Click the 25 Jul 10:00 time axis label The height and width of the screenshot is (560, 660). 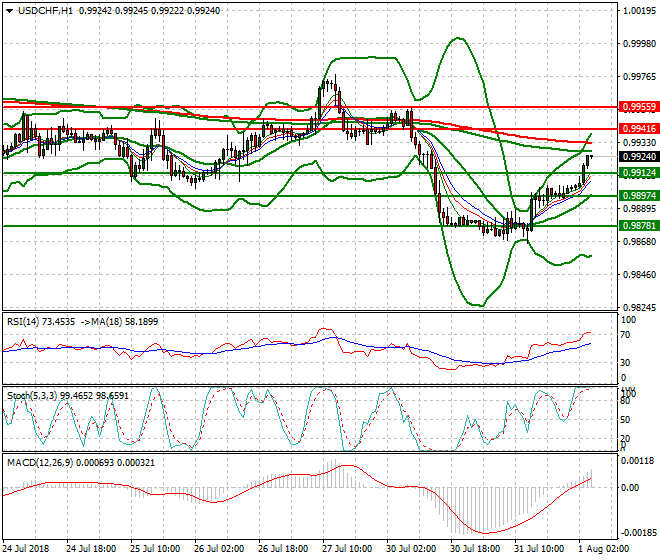tap(155, 549)
